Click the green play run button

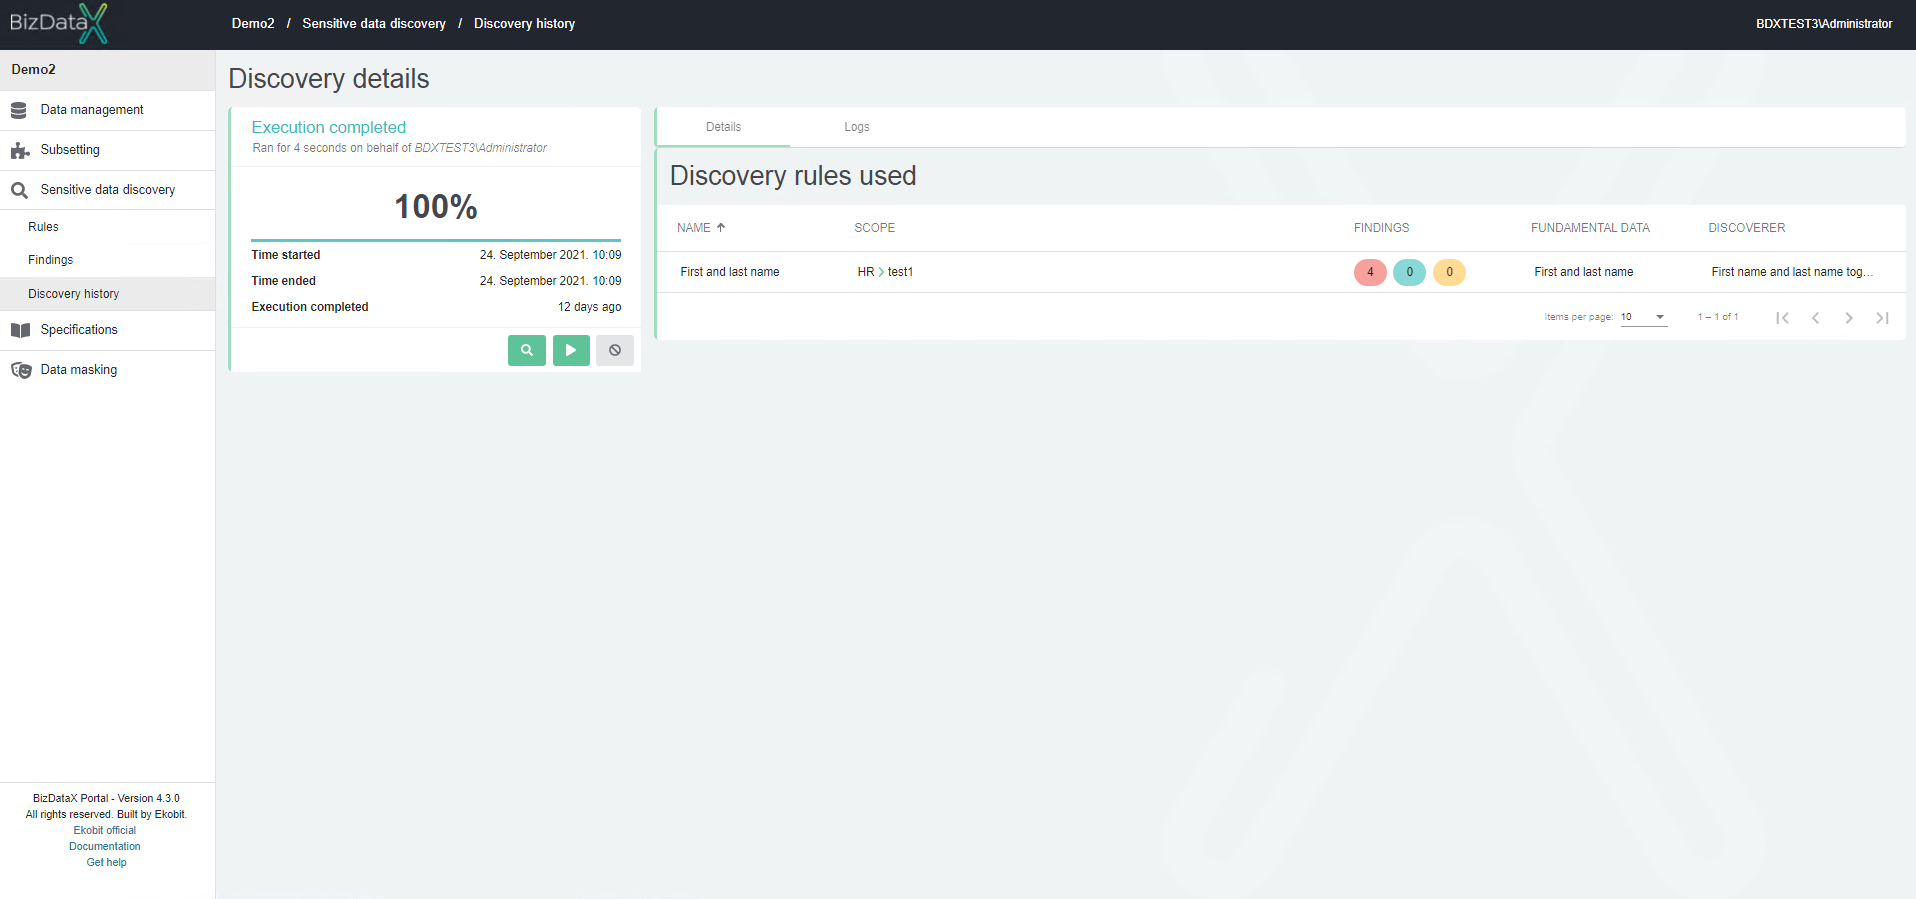[571, 350]
